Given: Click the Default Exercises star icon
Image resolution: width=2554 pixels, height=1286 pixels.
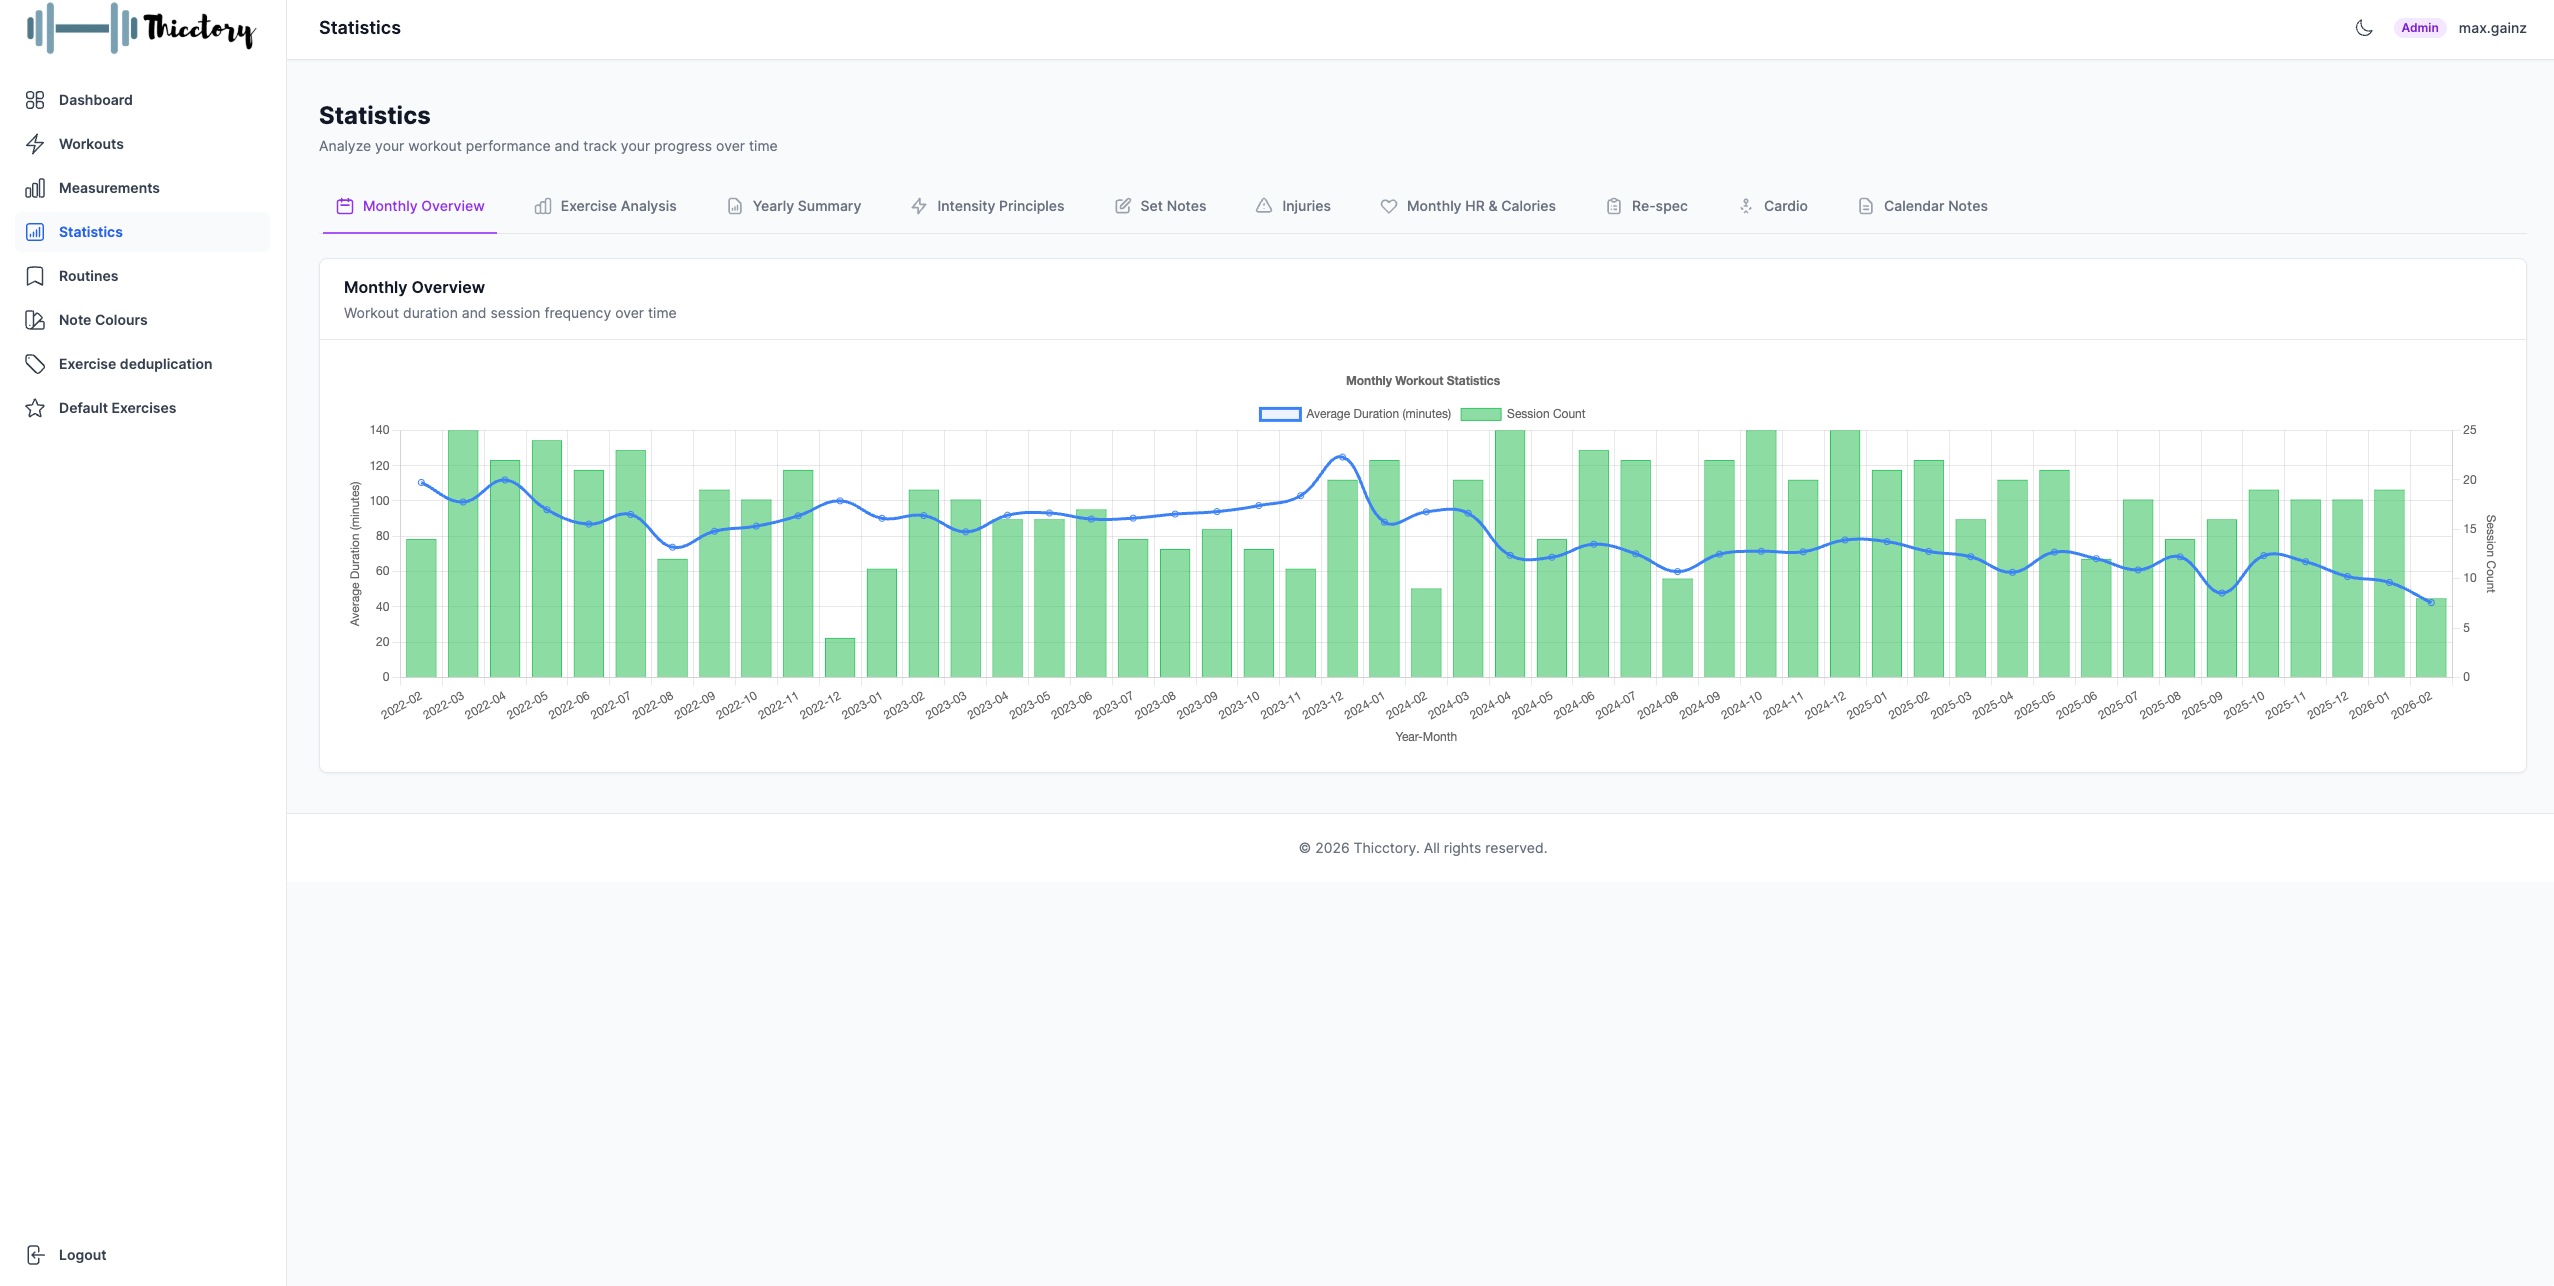Looking at the screenshot, I should (x=35, y=408).
